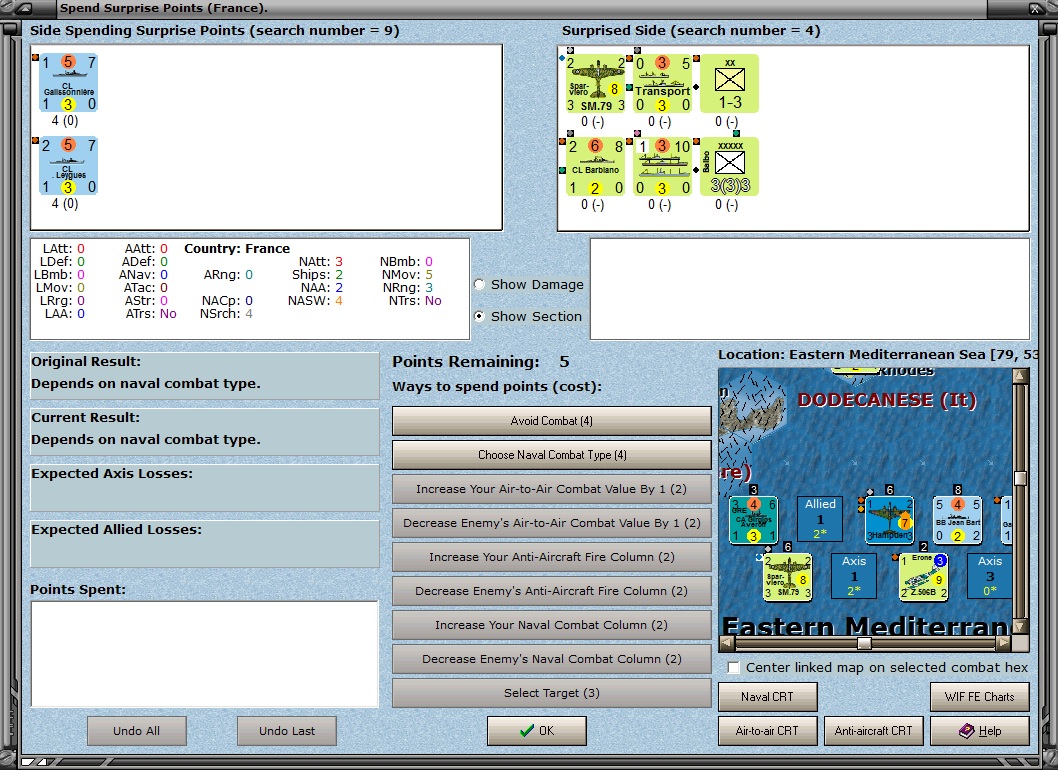Click Increase Your Anti-Aircraft Fire Column
Image resolution: width=1058 pixels, height=770 pixels.
(551, 557)
